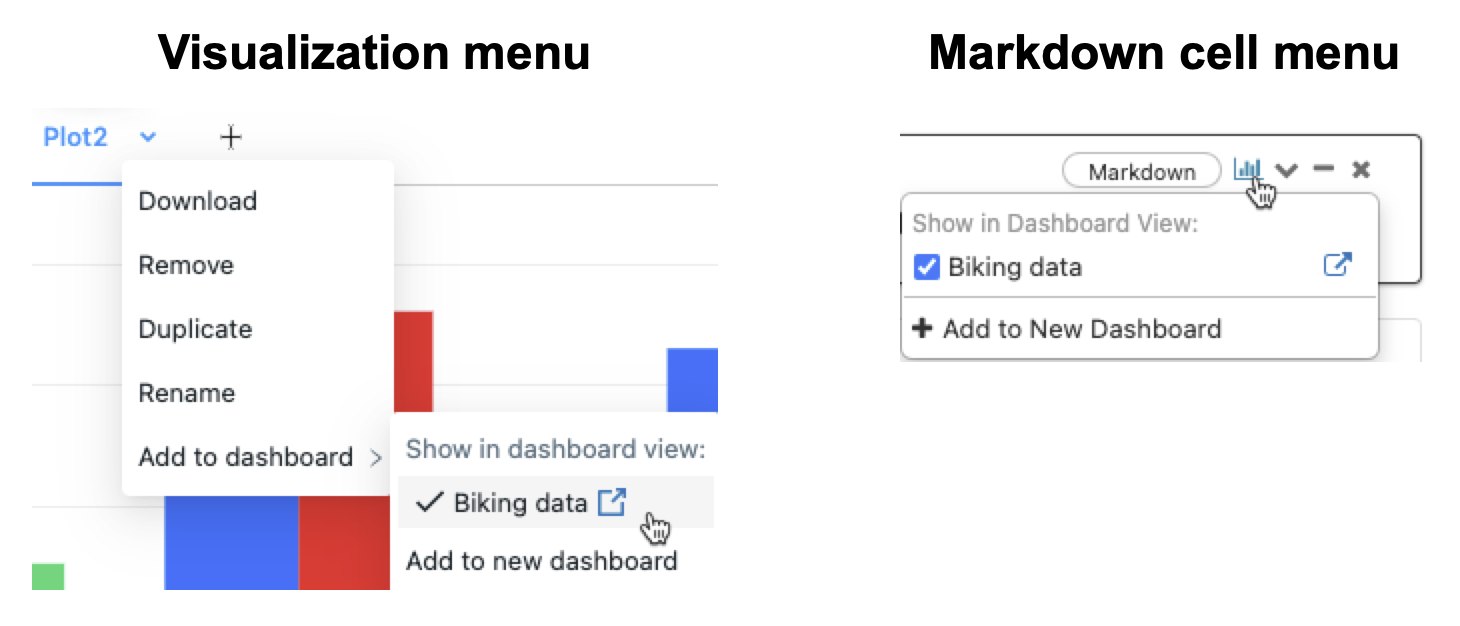
Task: Select Duplicate menu entry
Action: [x=195, y=329]
